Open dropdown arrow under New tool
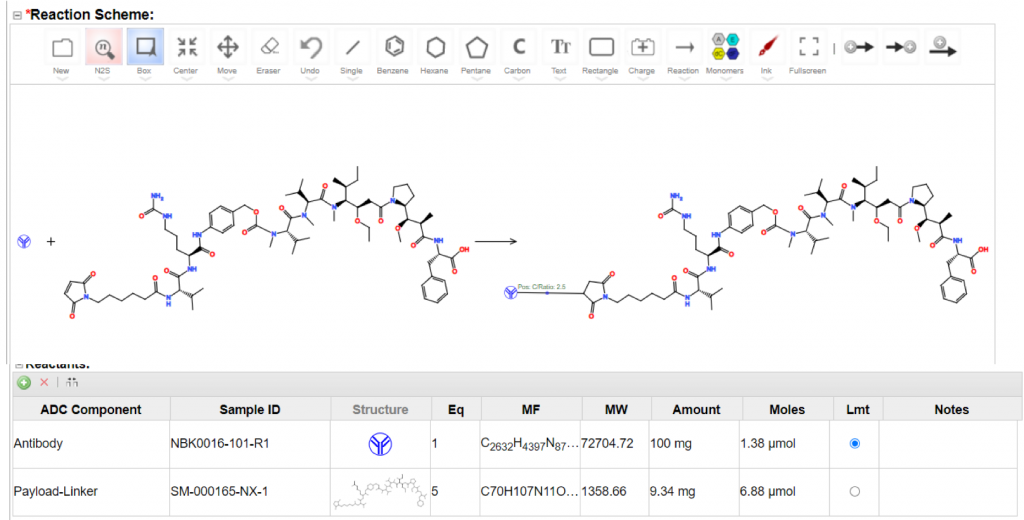Viewport: 1024px width, 520px height. [x=62, y=79]
